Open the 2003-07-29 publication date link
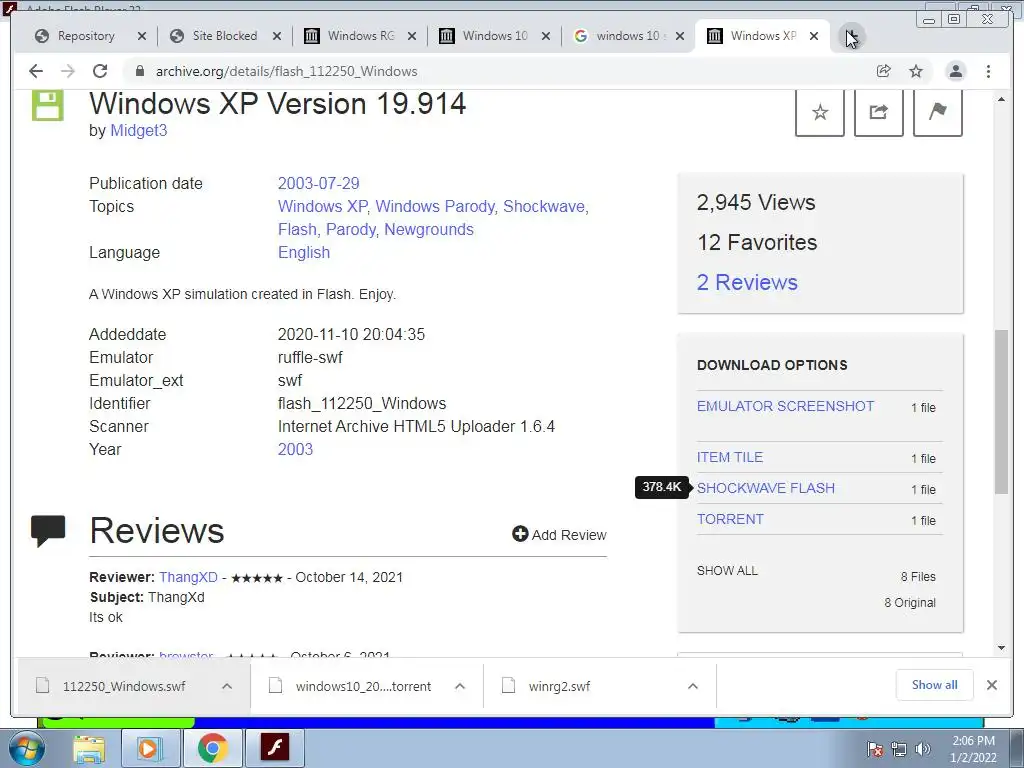The height and width of the screenshot is (768, 1024). [x=318, y=184]
